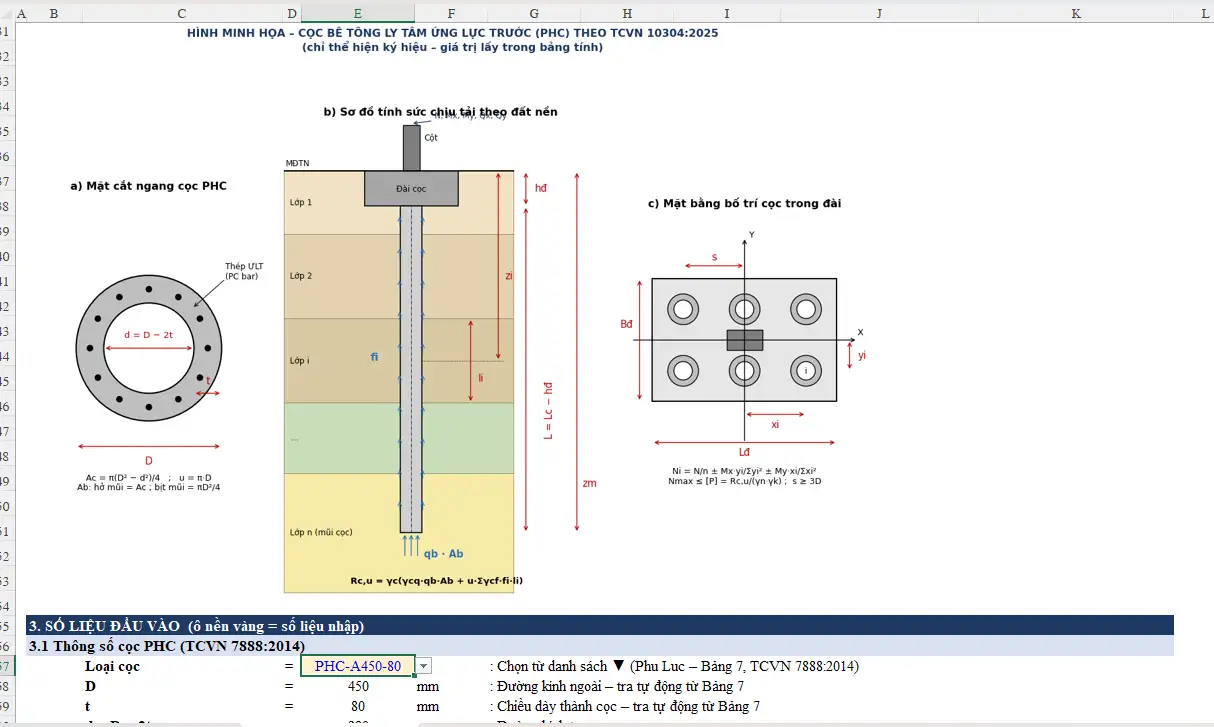Select column F header

pos(452,13)
